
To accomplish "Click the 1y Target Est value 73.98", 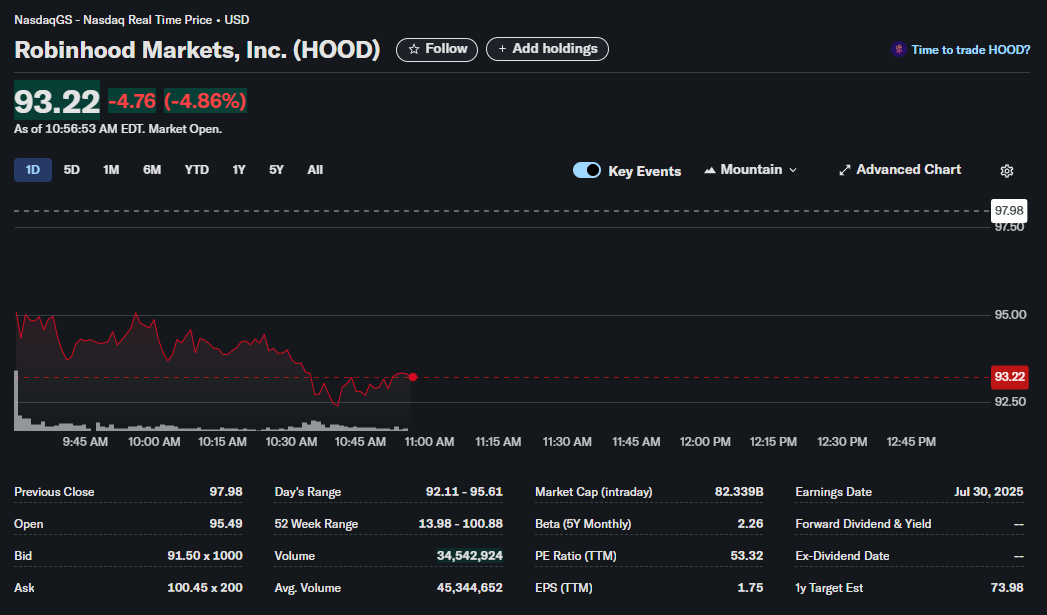I will point(1007,588).
